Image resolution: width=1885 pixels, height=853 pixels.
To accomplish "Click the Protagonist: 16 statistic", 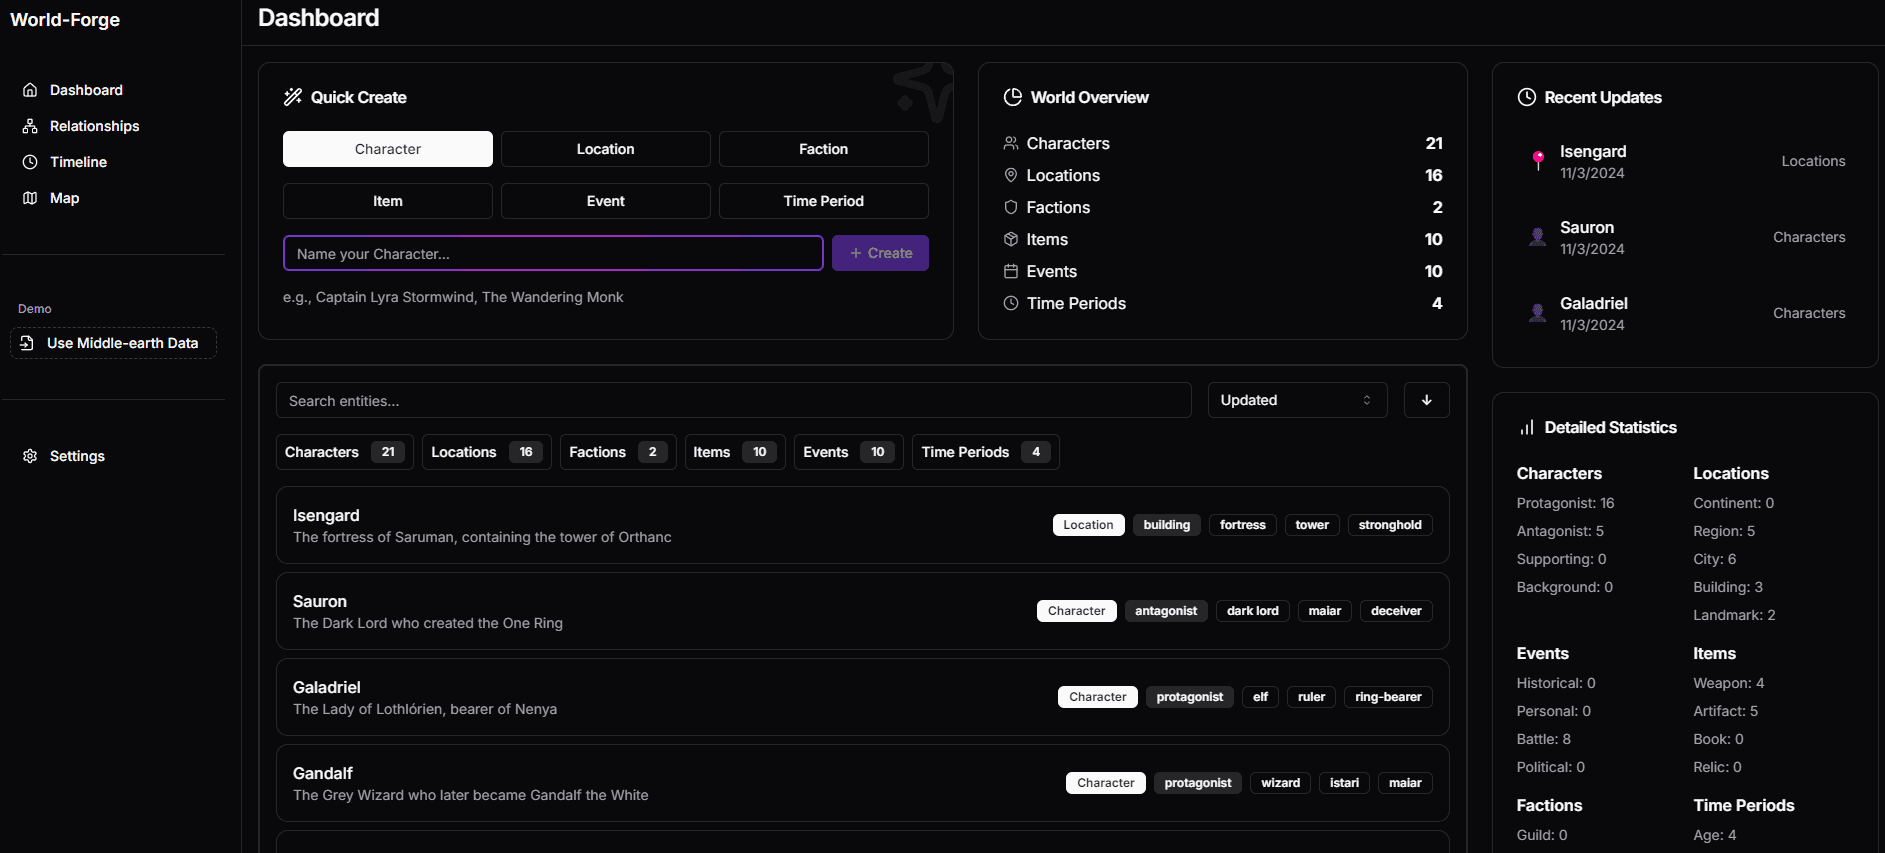I will (1565, 503).
